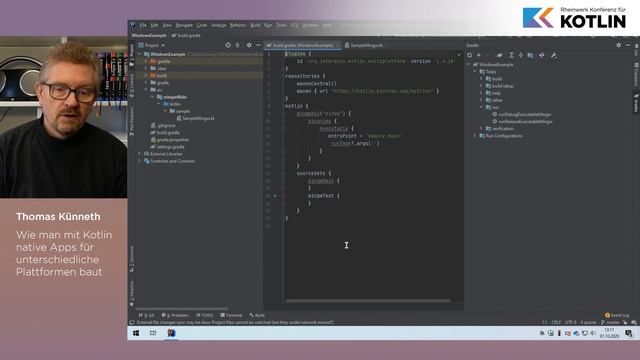Click the IntelliJ IDEA taskbar icon
Image resolution: width=640 pixels, height=360 pixels.
coord(171,333)
